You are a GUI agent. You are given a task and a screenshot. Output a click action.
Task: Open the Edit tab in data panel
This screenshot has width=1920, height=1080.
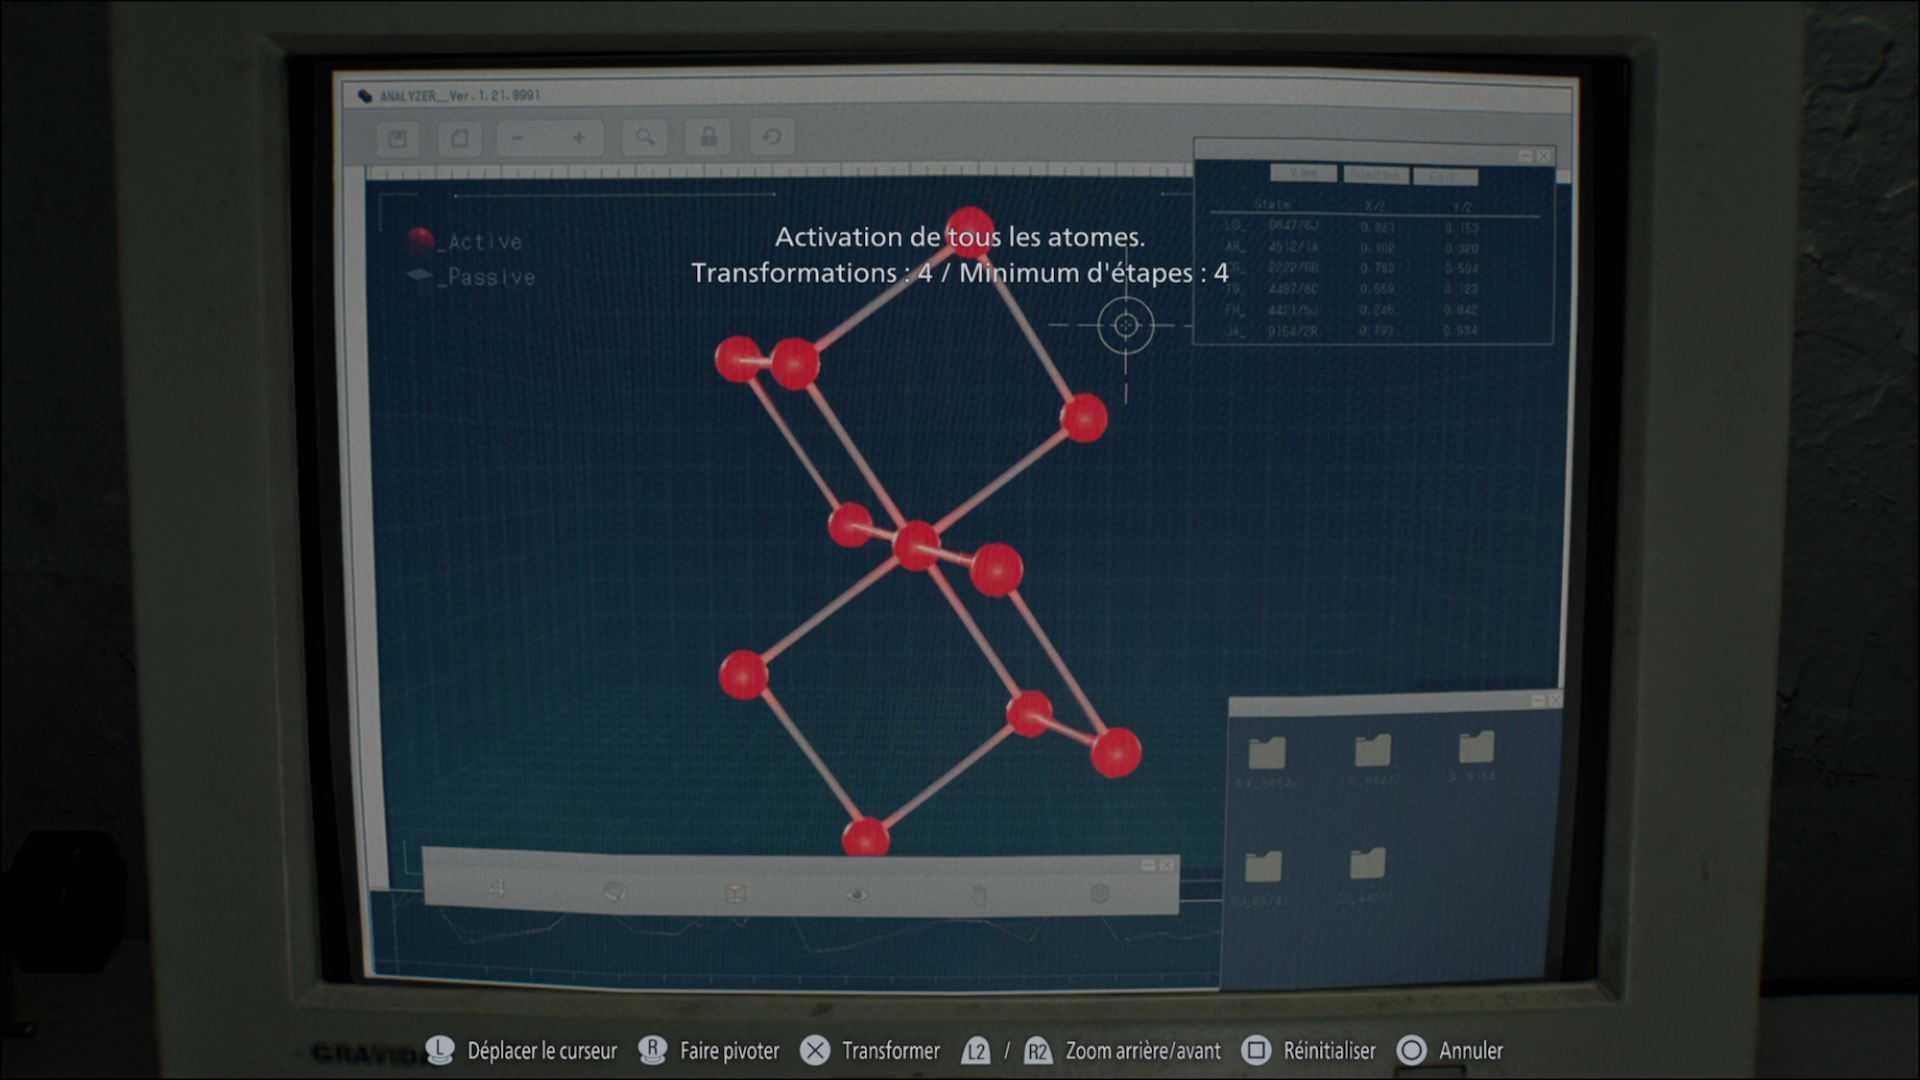[x=1444, y=176]
